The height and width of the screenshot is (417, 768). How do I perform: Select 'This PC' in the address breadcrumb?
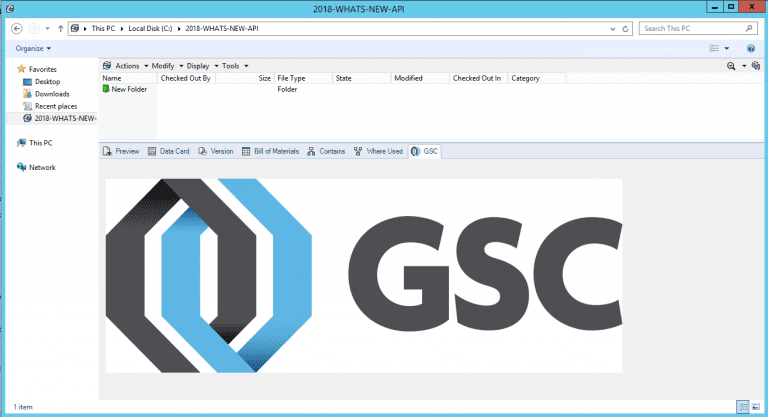[103, 28]
